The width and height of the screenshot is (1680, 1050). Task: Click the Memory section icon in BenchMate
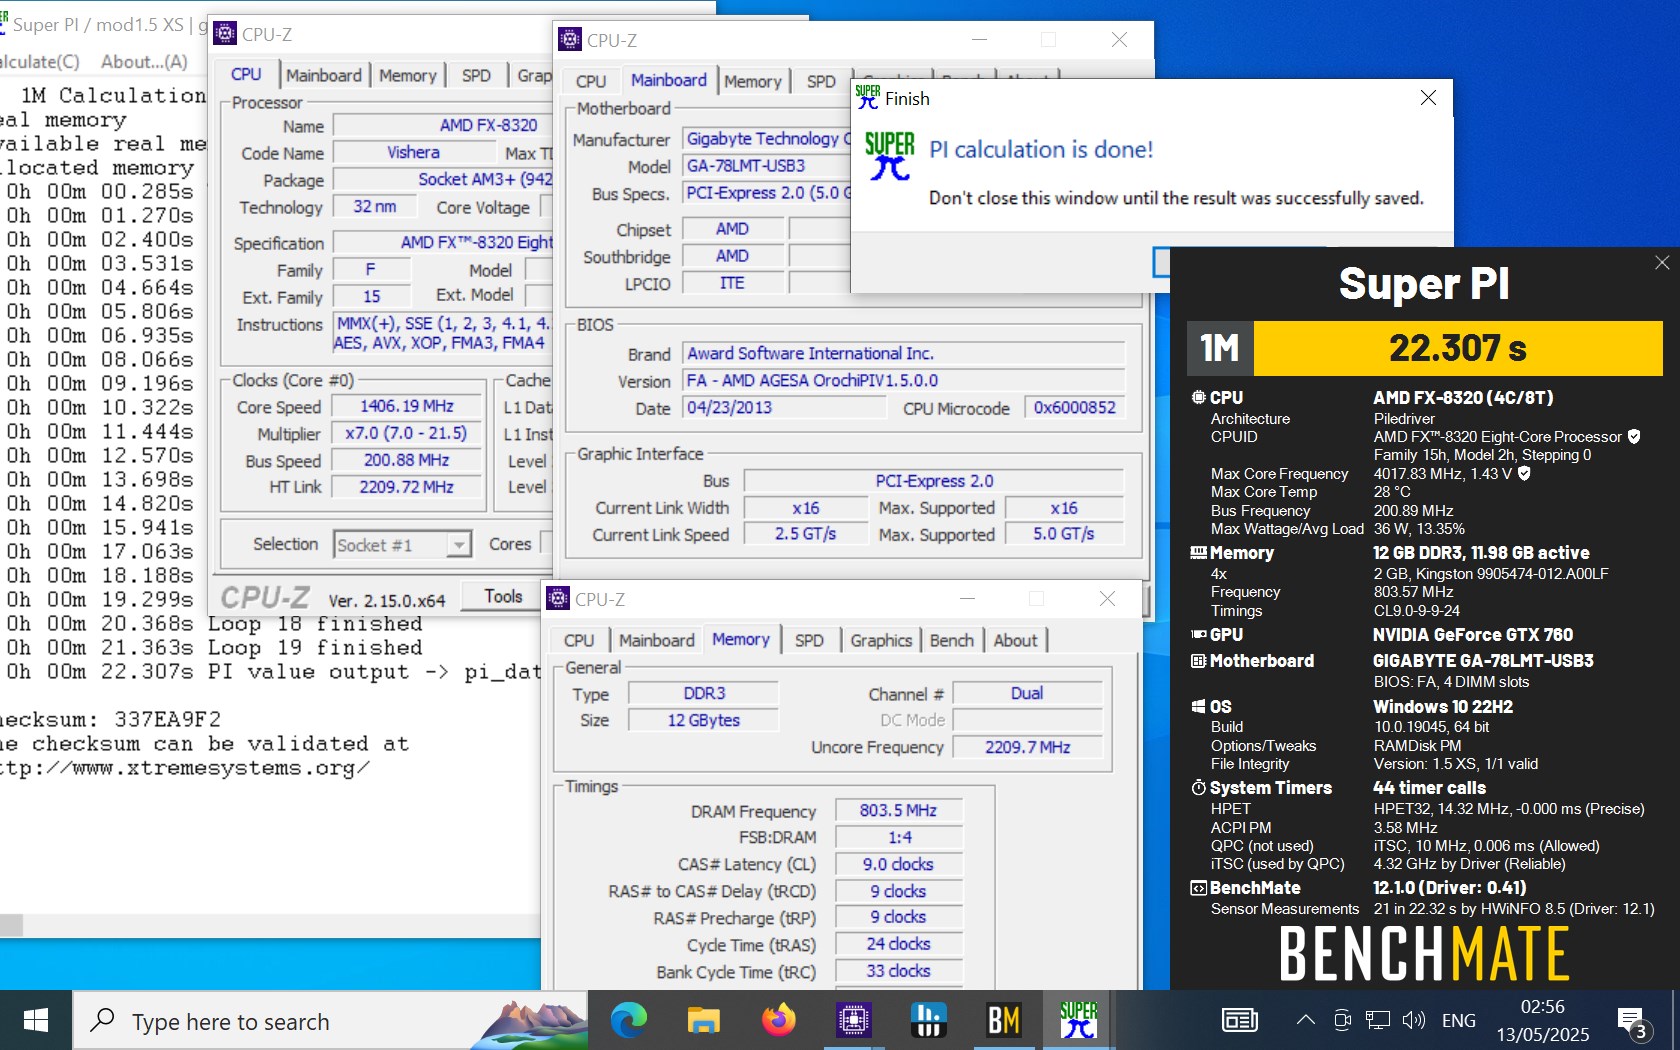1198,552
